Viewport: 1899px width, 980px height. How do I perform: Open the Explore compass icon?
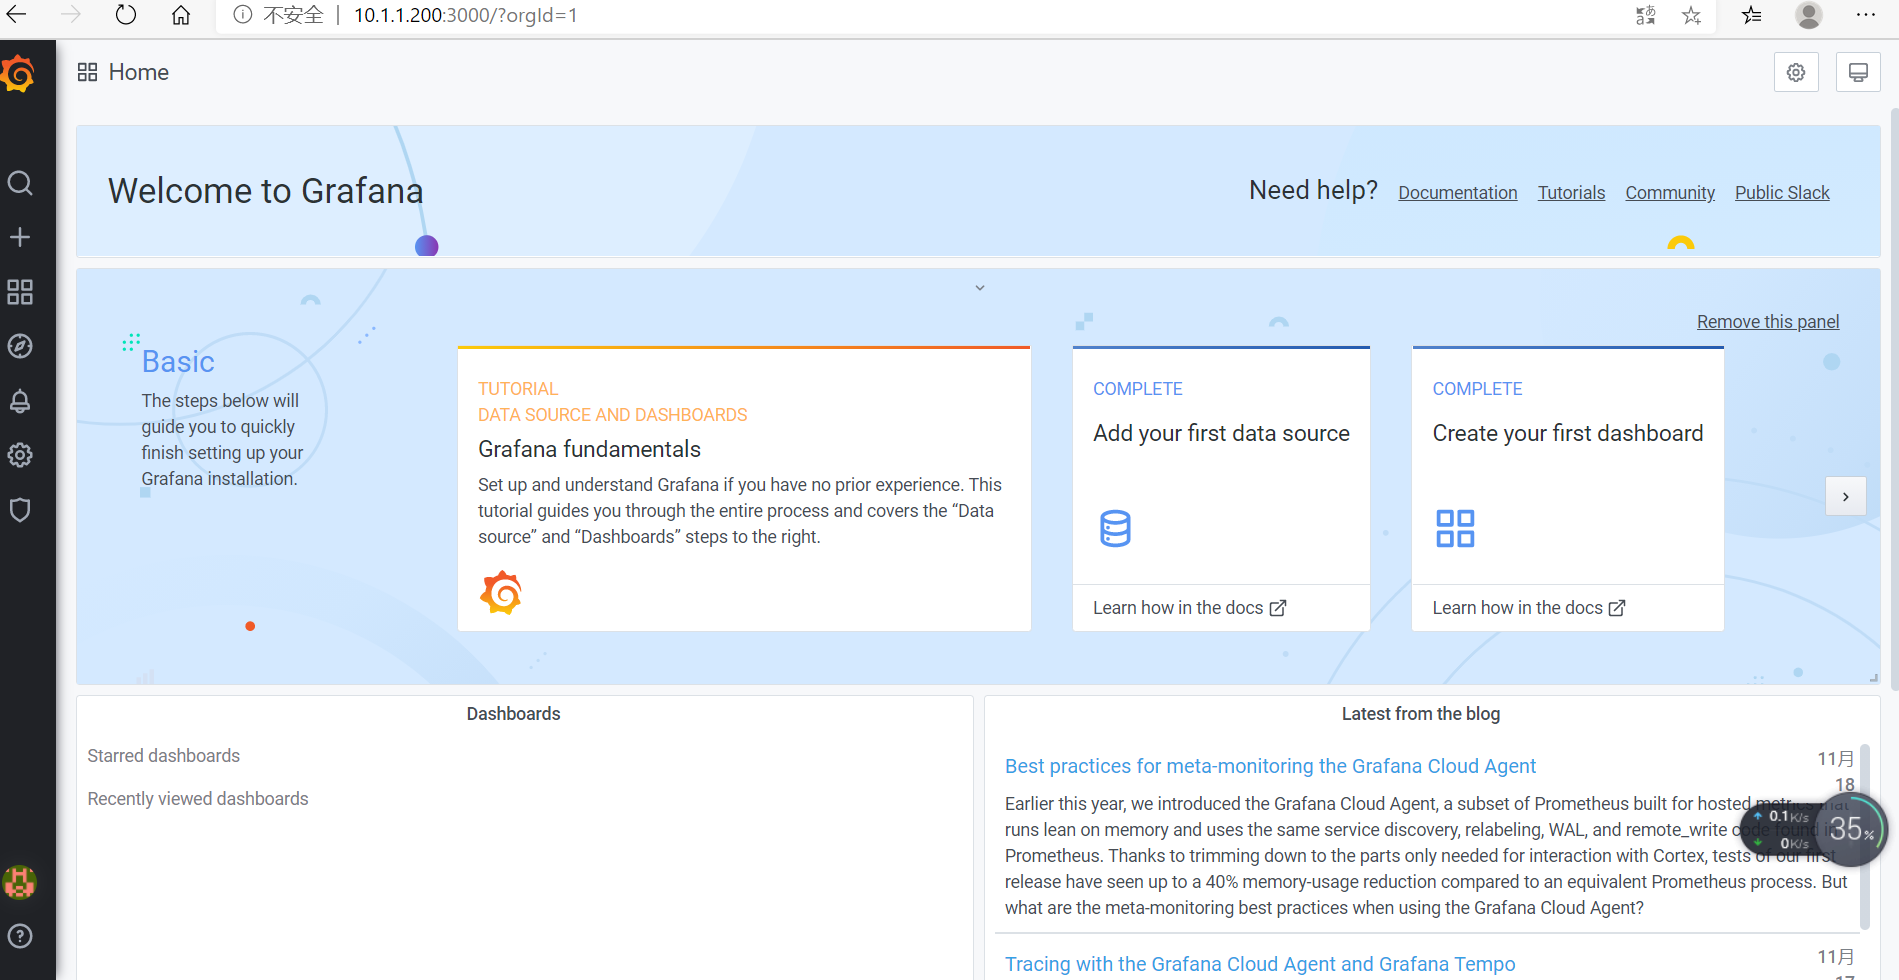tap(20, 346)
